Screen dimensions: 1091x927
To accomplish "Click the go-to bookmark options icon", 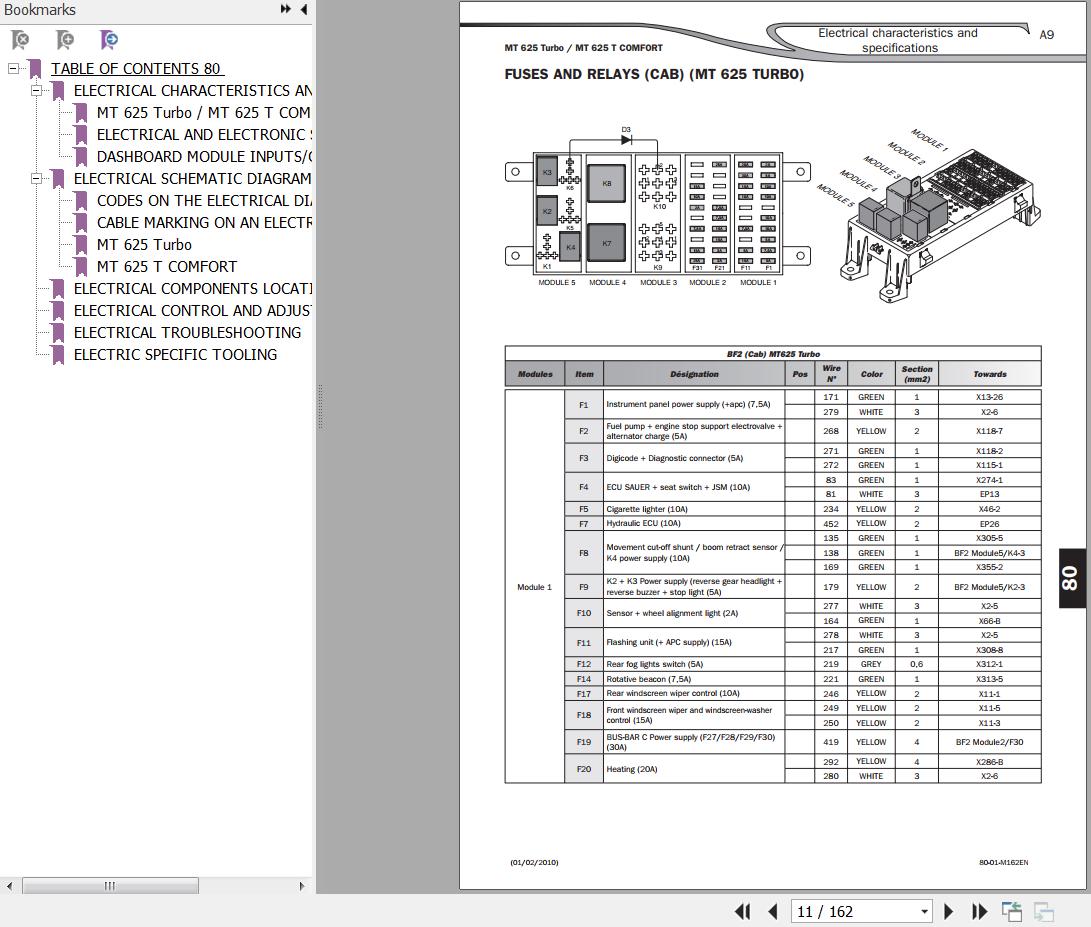I will (x=109, y=40).
